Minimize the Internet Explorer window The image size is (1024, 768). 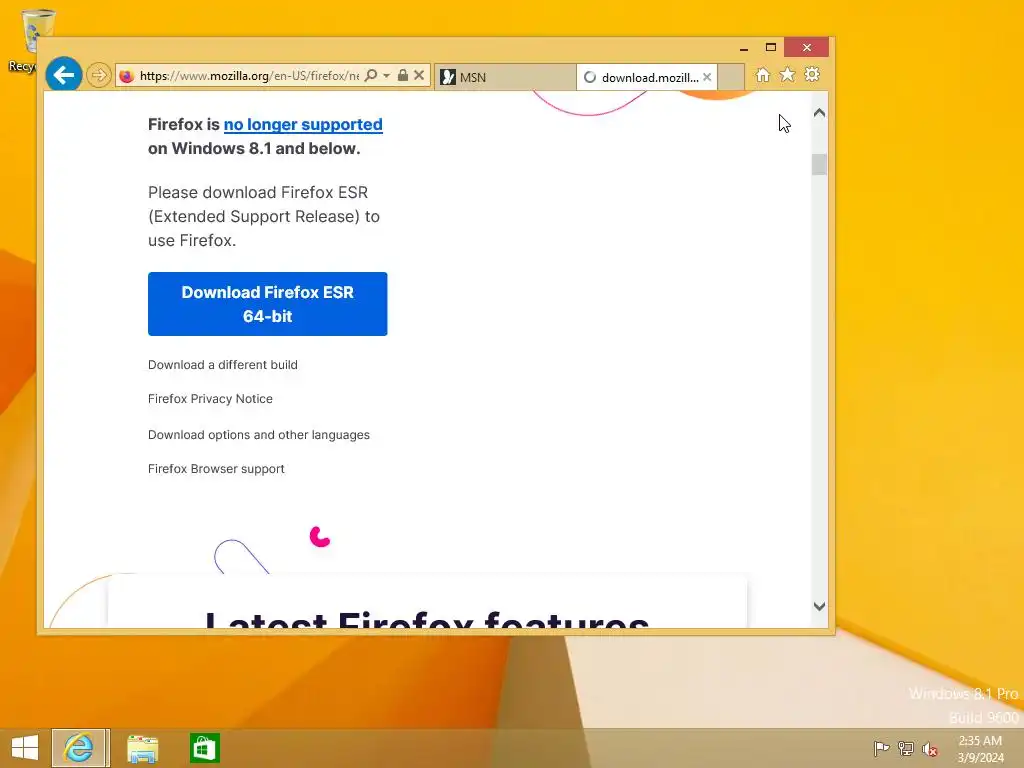click(x=744, y=48)
